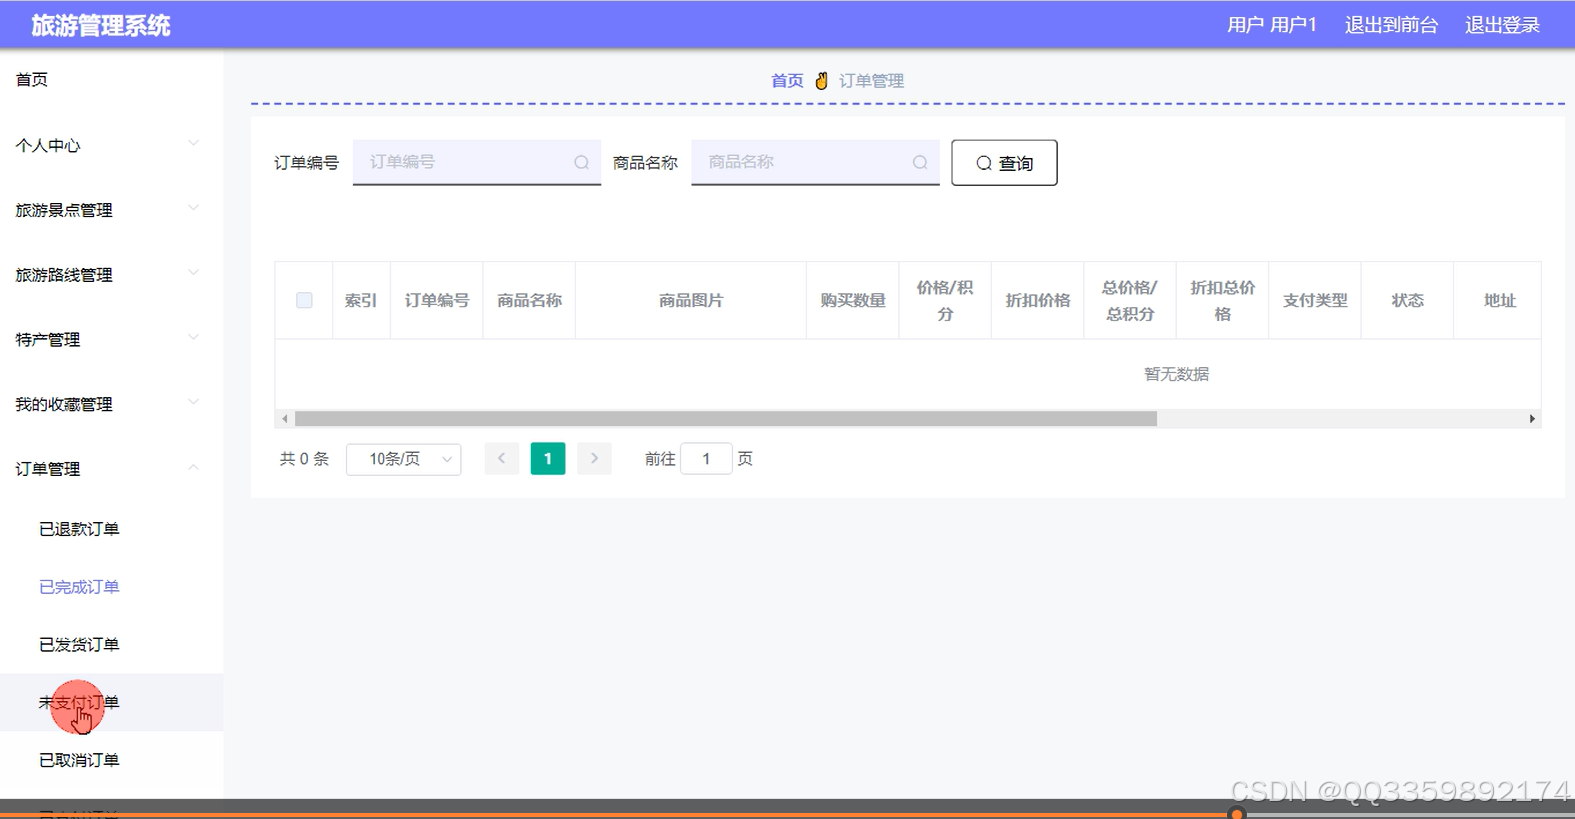Click the previous page arrow

(501, 458)
